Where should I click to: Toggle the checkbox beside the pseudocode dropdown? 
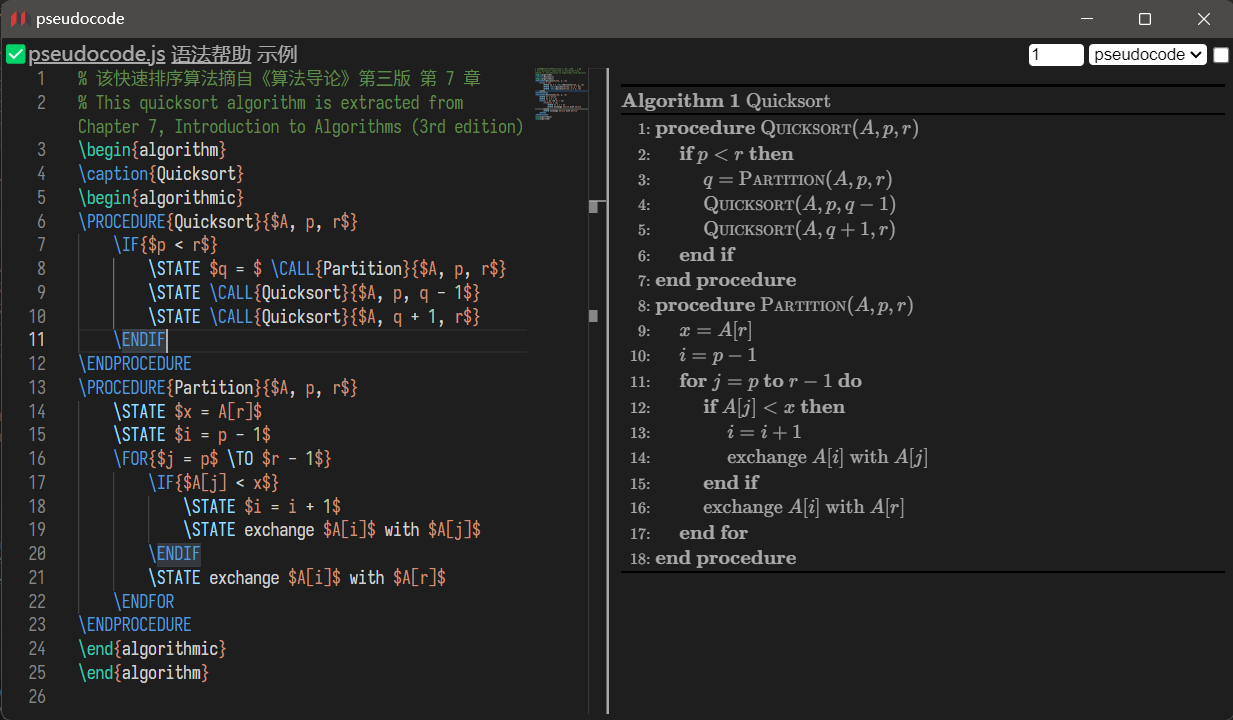point(1221,55)
